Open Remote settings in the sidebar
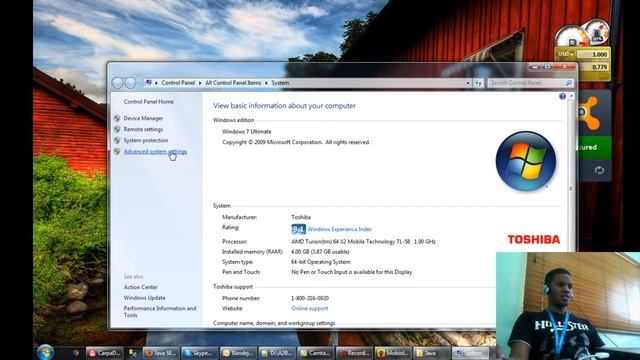Viewport: 640px width, 360px height. click(143, 129)
